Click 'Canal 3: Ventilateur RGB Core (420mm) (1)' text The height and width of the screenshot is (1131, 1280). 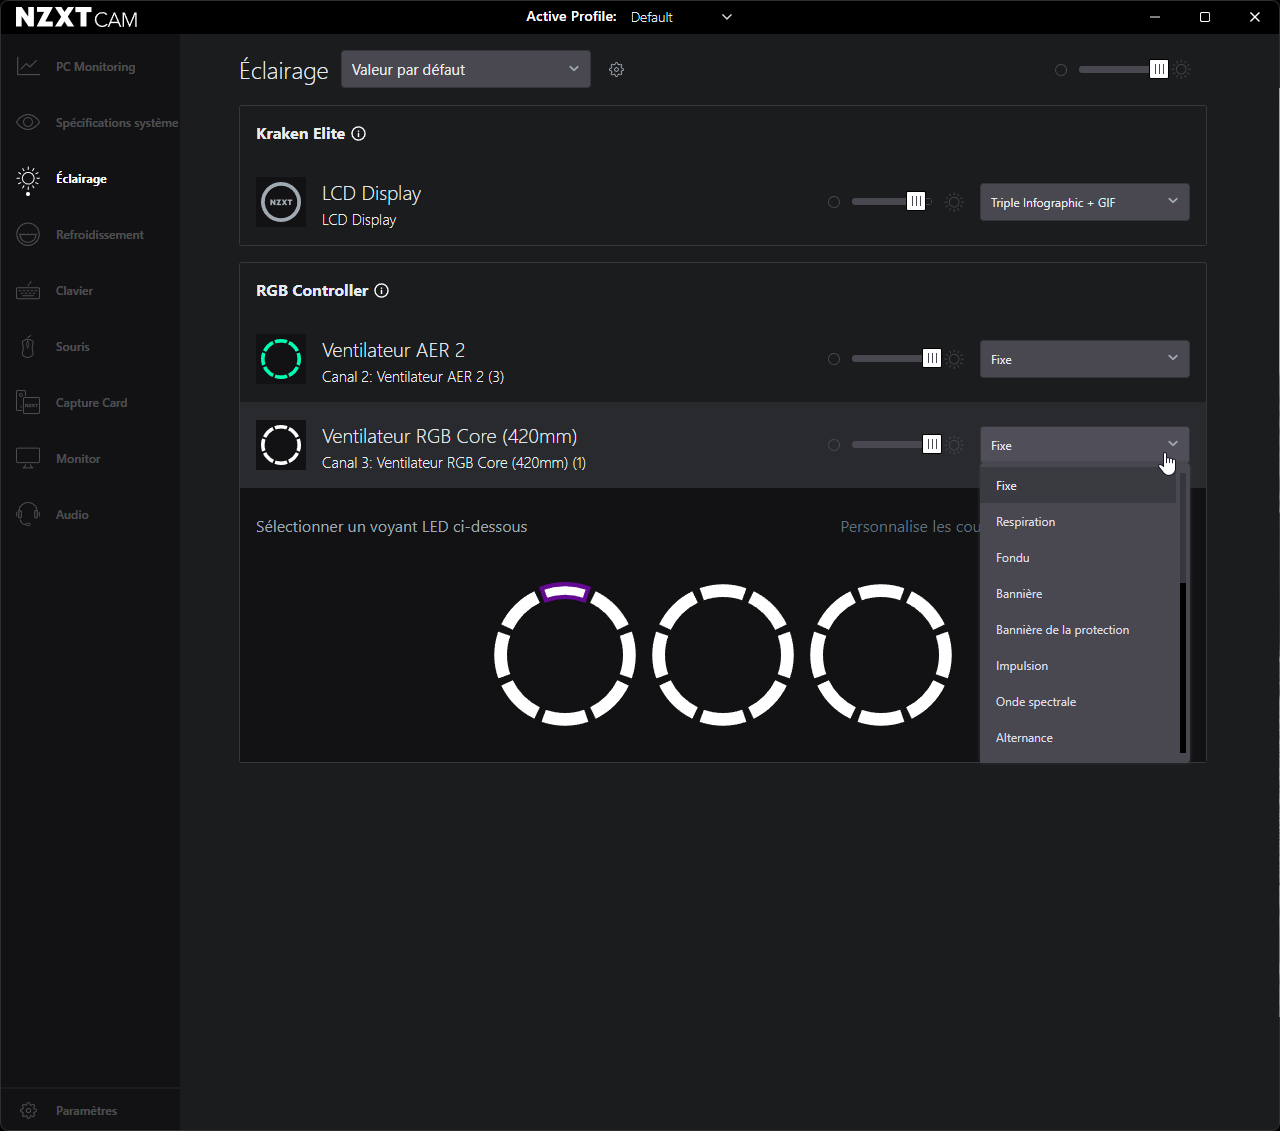click(x=454, y=463)
